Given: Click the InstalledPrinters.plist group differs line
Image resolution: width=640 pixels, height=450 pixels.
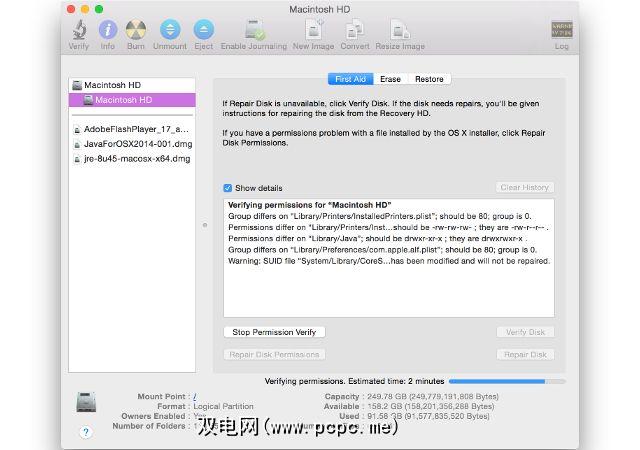Looking at the screenshot, I should [380, 216].
